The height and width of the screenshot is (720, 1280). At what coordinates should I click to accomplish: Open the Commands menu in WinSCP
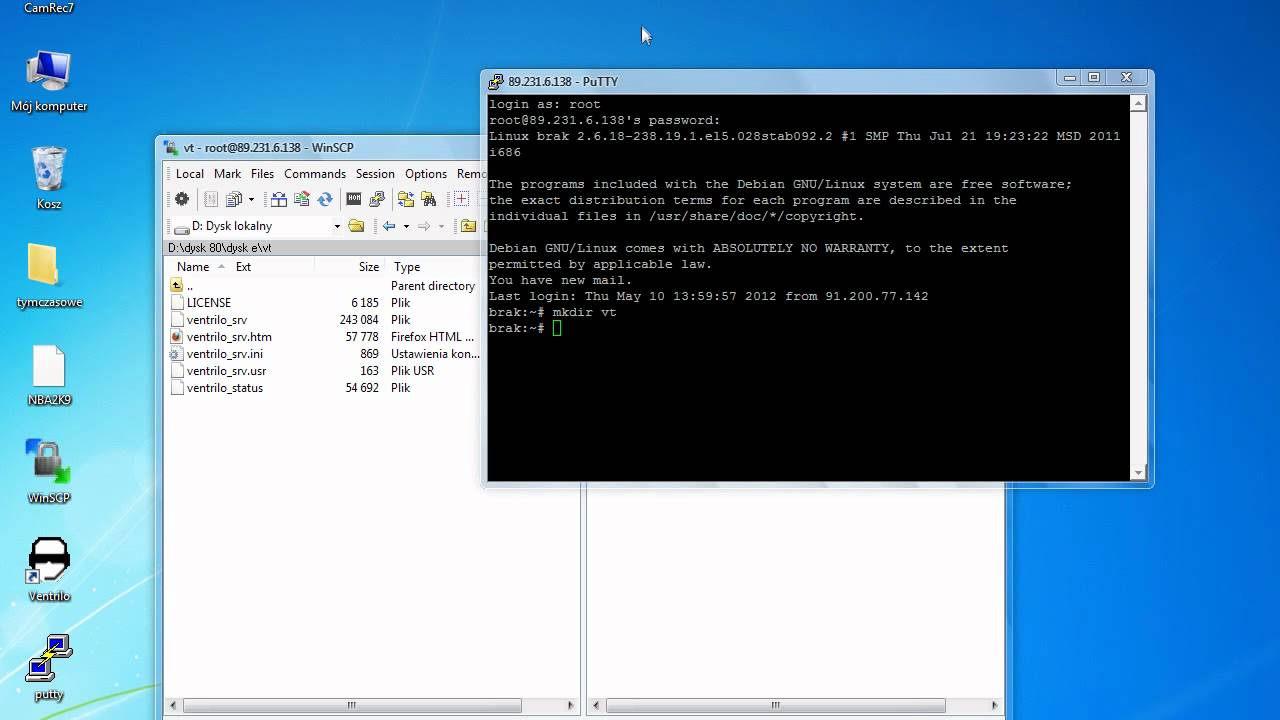(x=315, y=173)
